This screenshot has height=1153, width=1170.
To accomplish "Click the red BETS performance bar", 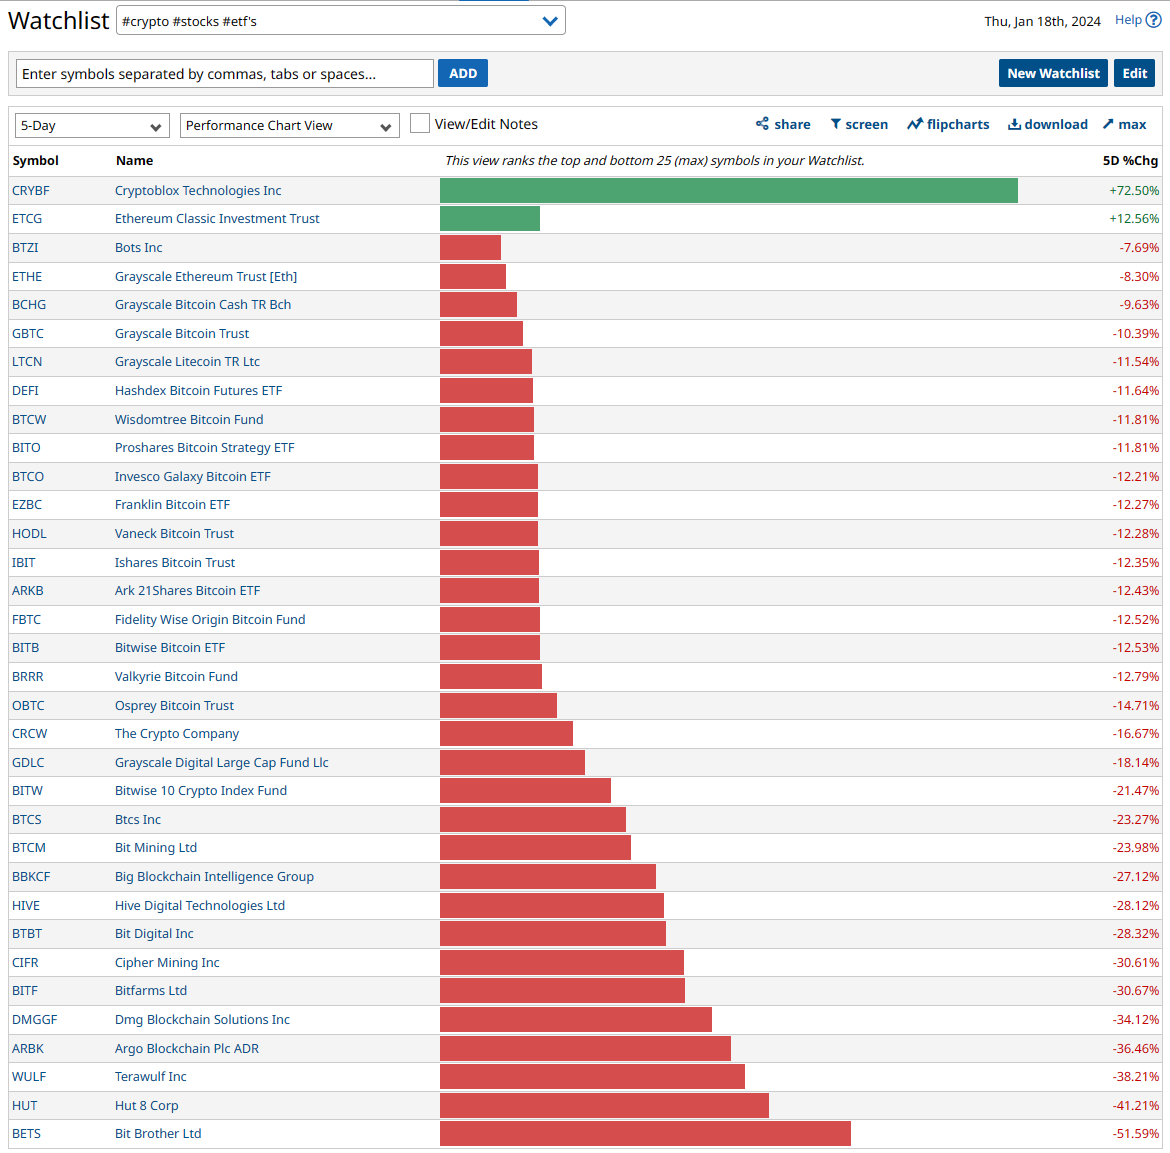I will point(645,1134).
